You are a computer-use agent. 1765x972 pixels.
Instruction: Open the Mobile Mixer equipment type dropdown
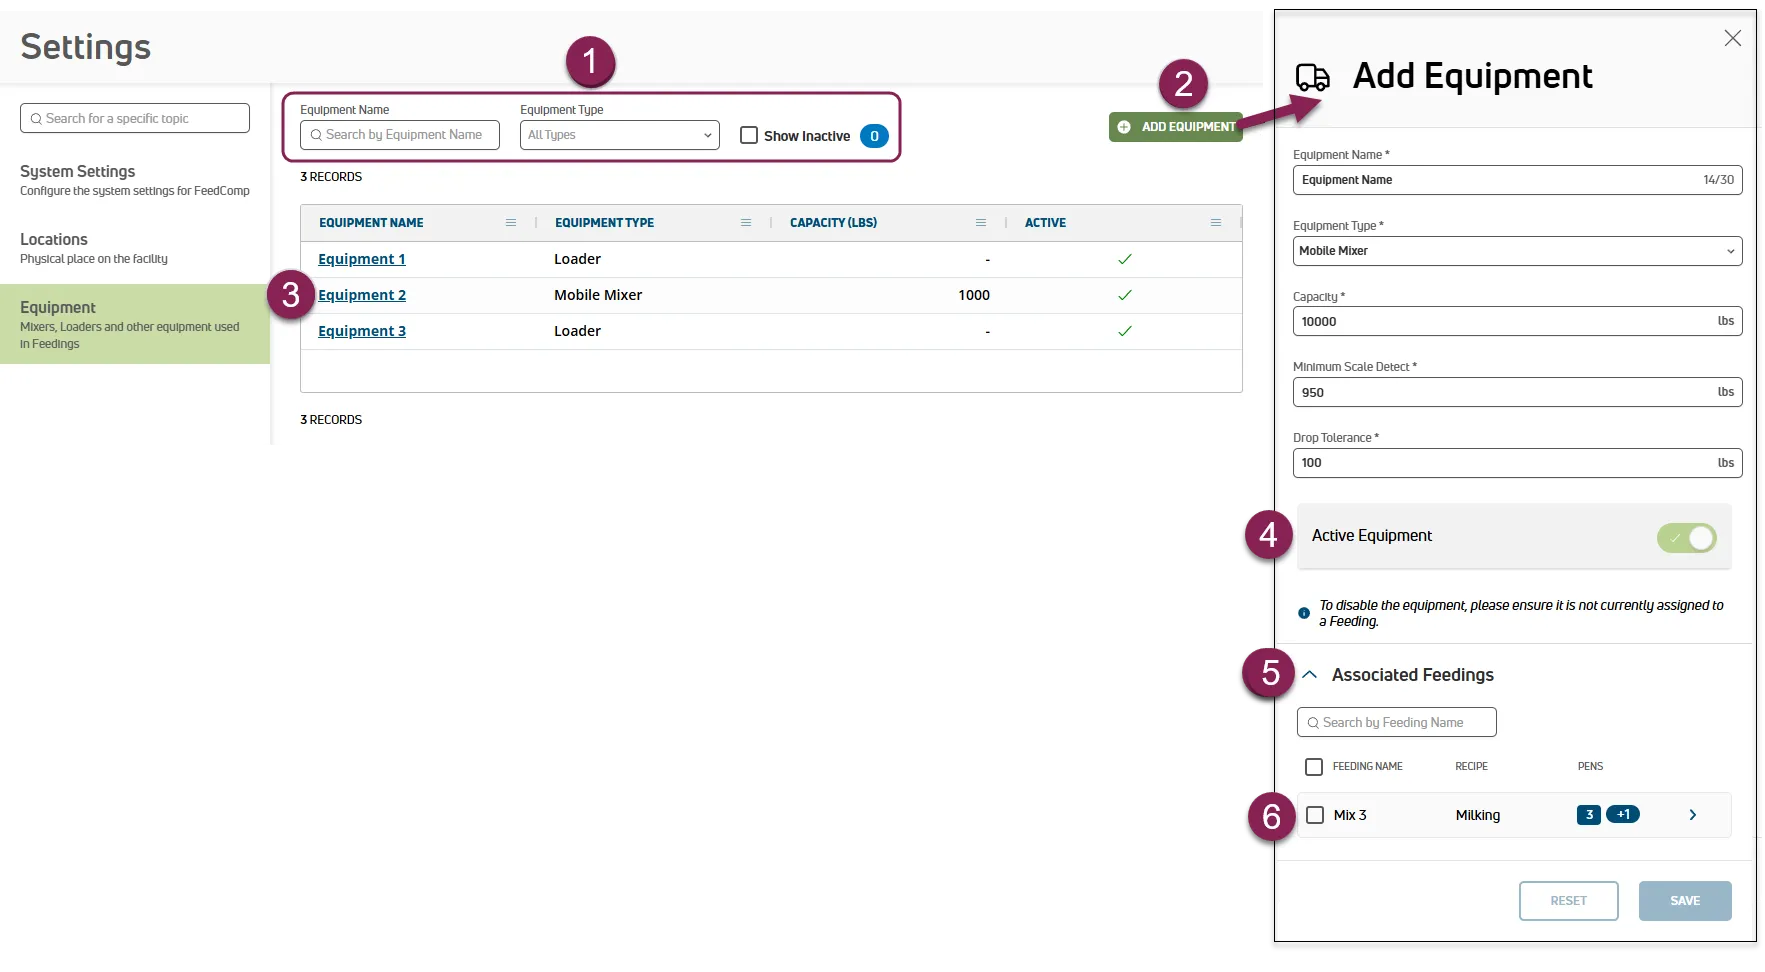coord(1517,251)
